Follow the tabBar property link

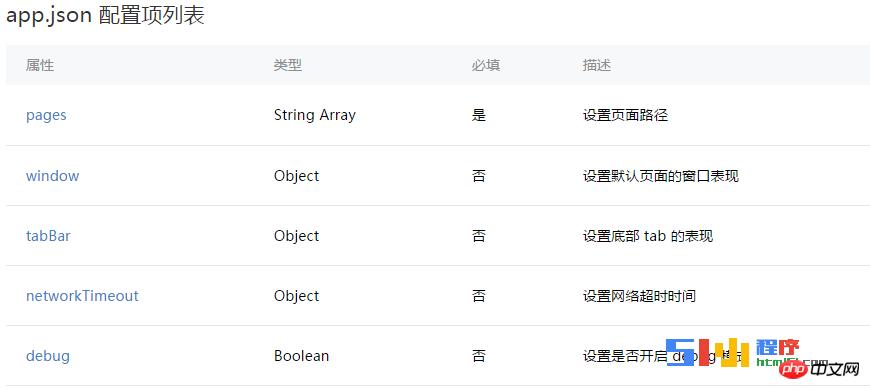tap(48, 236)
